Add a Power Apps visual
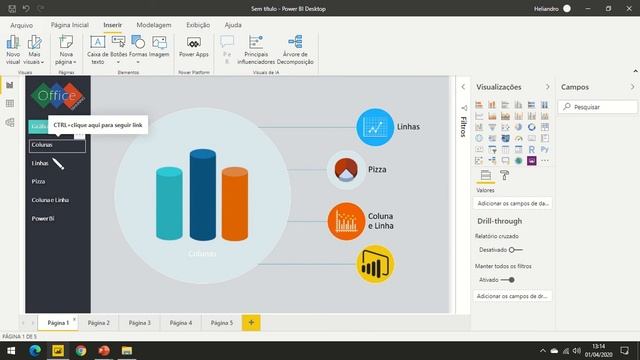The image size is (640, 360). click(x=193, y=46)
